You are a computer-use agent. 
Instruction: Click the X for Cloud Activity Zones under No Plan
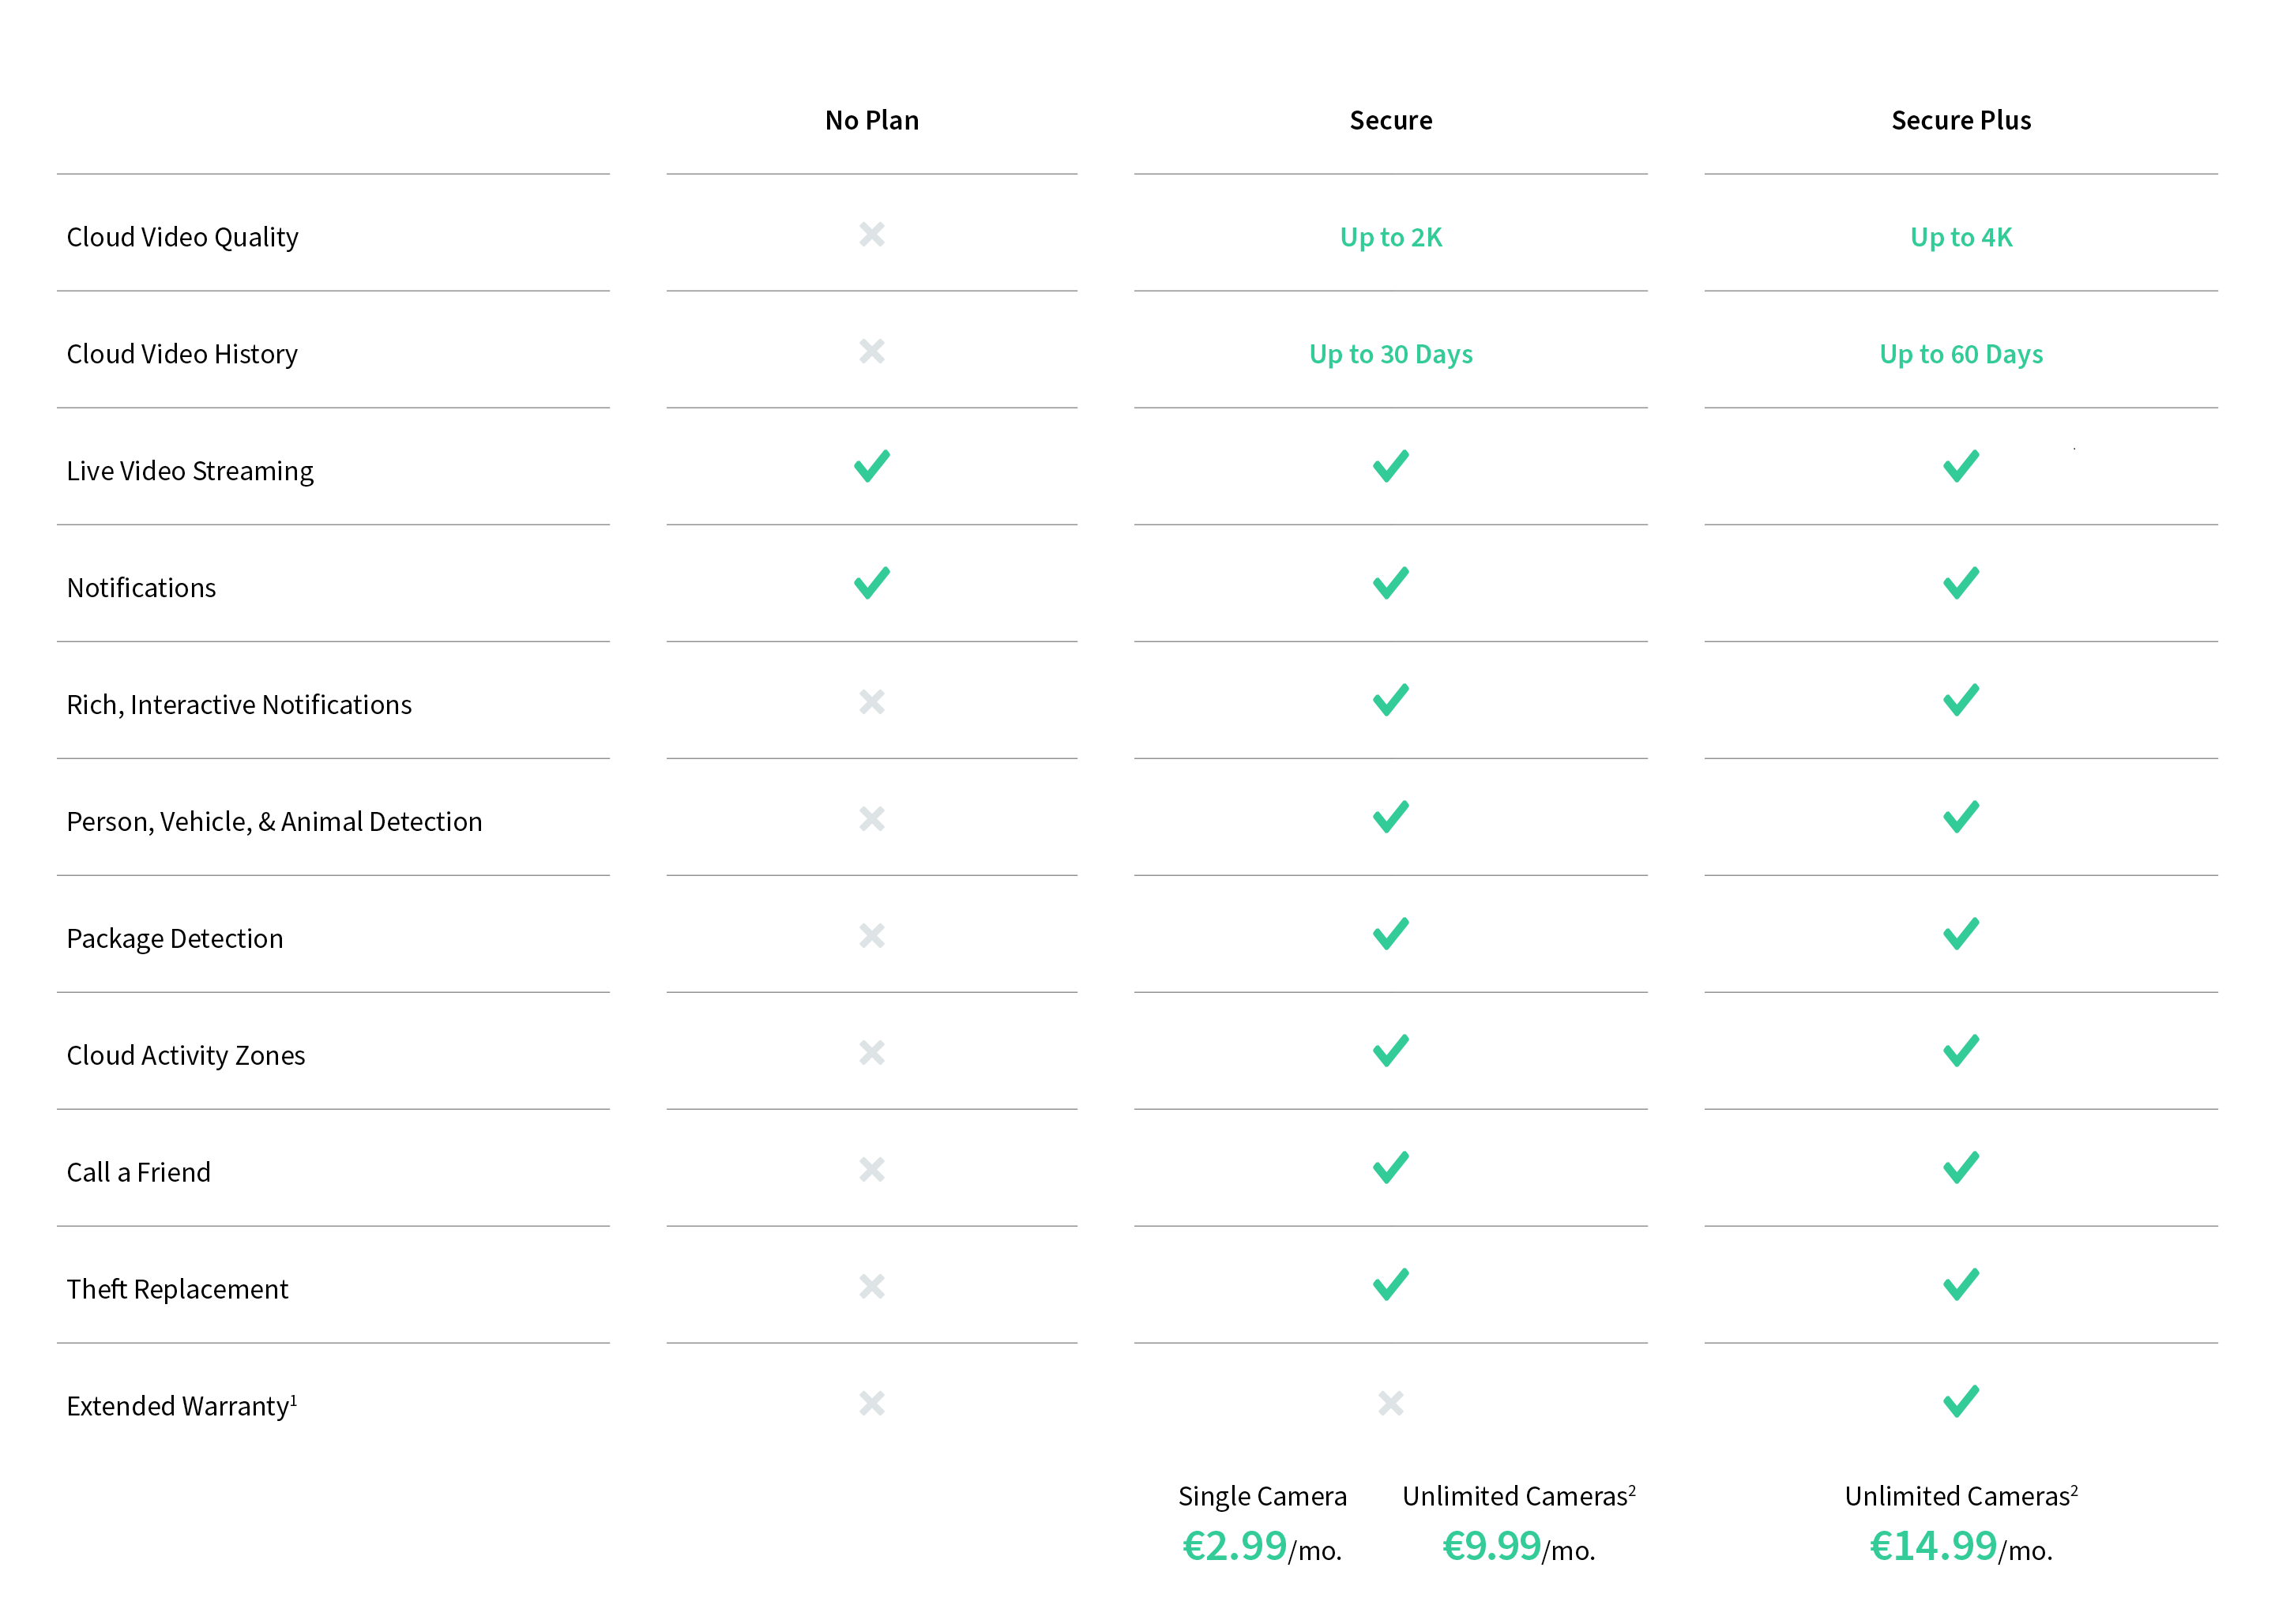pyautogui.click(x=871, y=1053)
